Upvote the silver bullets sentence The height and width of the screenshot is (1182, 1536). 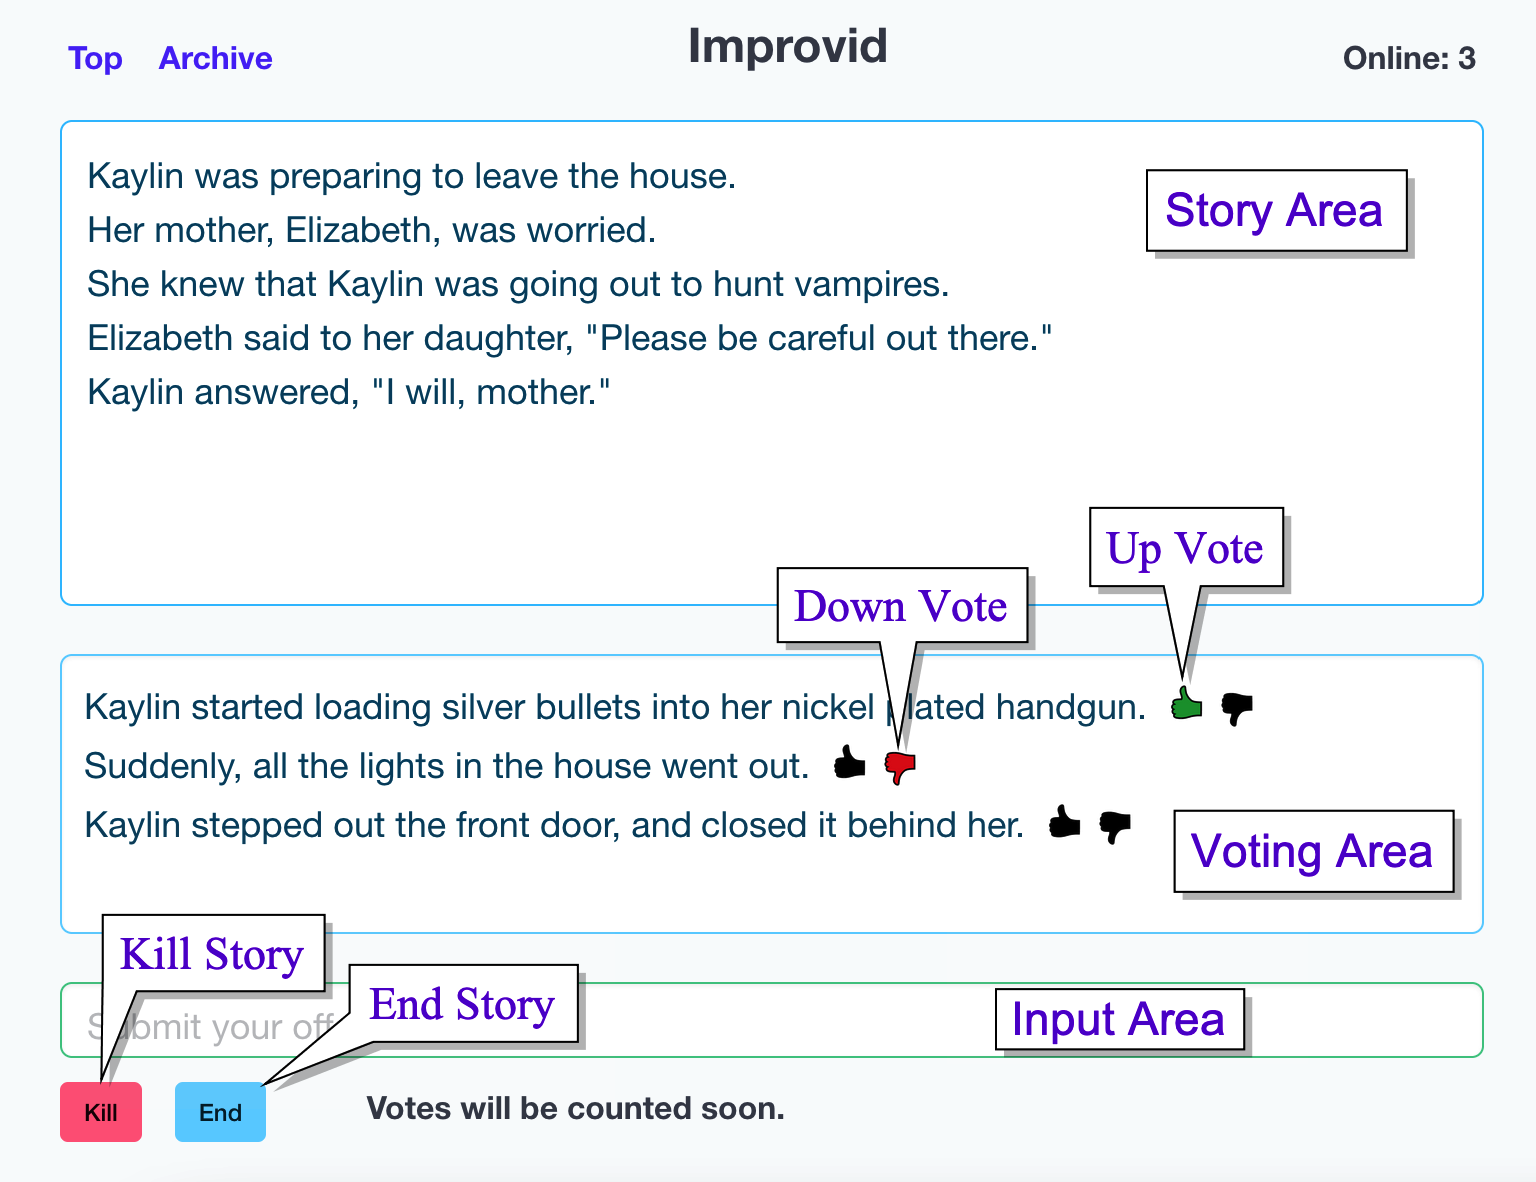[x=1186, y=704]
